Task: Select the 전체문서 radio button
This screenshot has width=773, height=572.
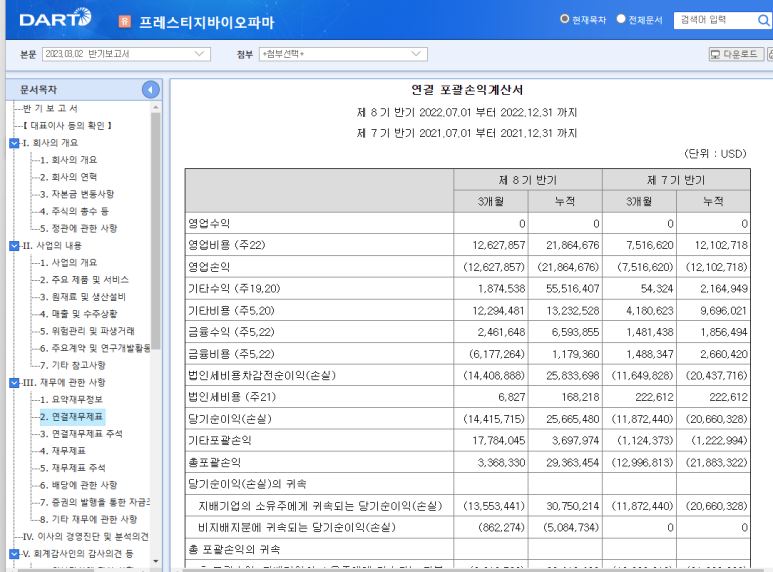Action: pos(621,19)
